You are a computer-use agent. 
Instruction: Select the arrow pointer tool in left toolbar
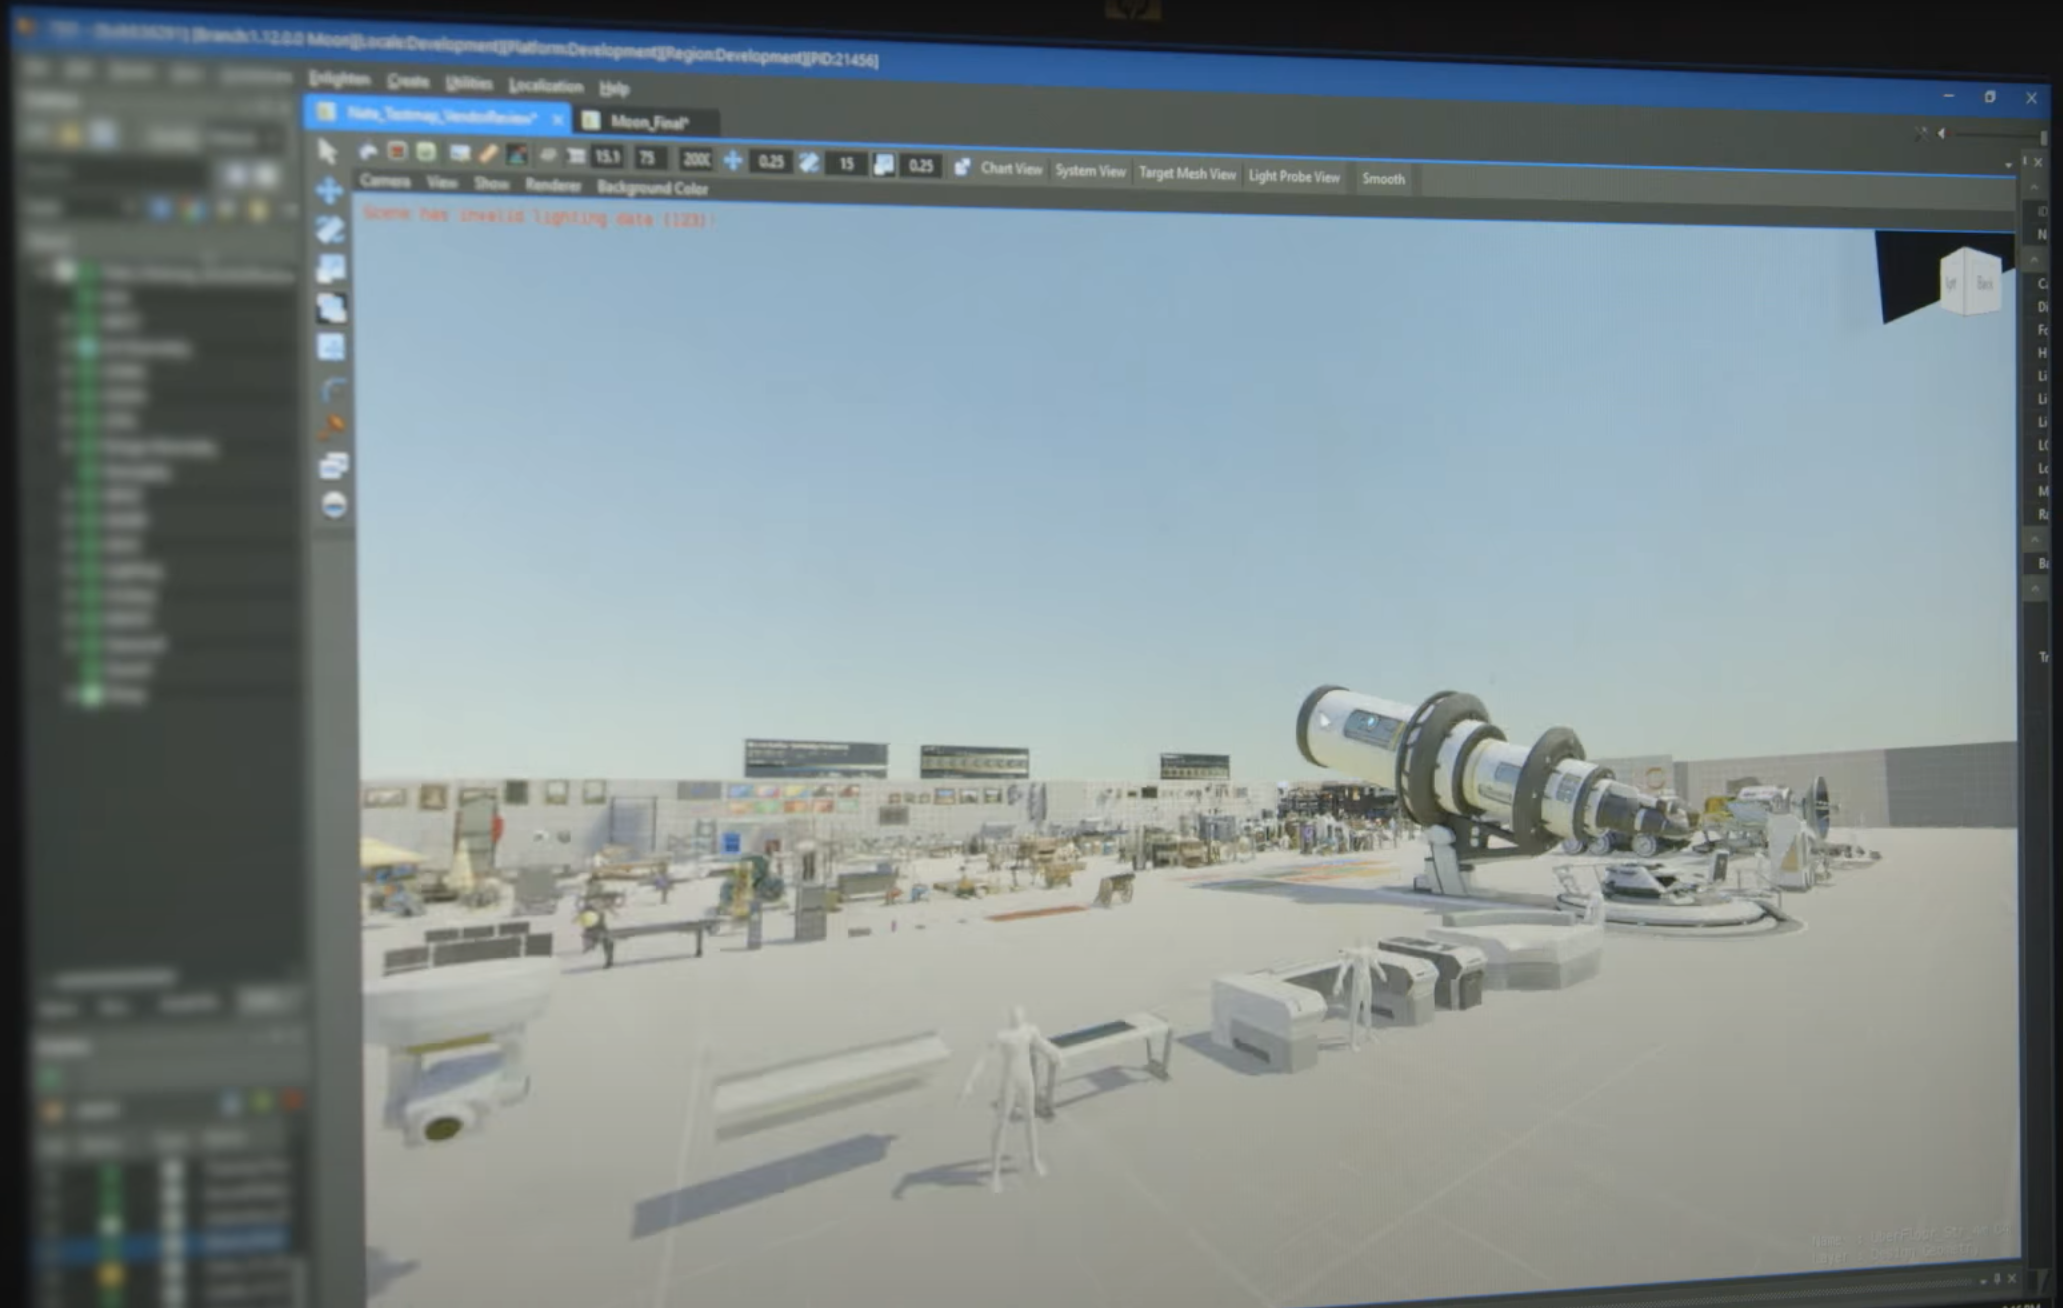coord(327,151)
